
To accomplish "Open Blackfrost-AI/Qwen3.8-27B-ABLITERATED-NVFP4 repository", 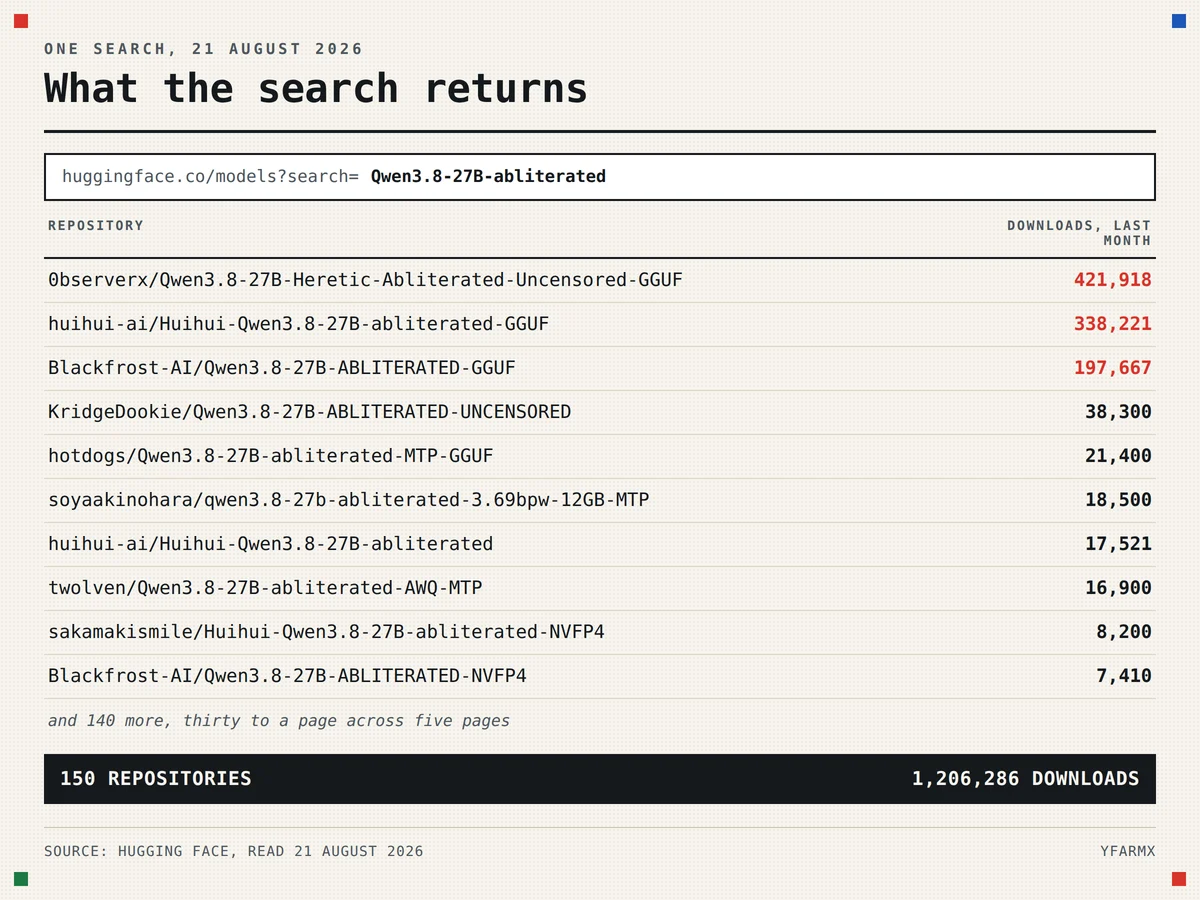I will [287, 676].
